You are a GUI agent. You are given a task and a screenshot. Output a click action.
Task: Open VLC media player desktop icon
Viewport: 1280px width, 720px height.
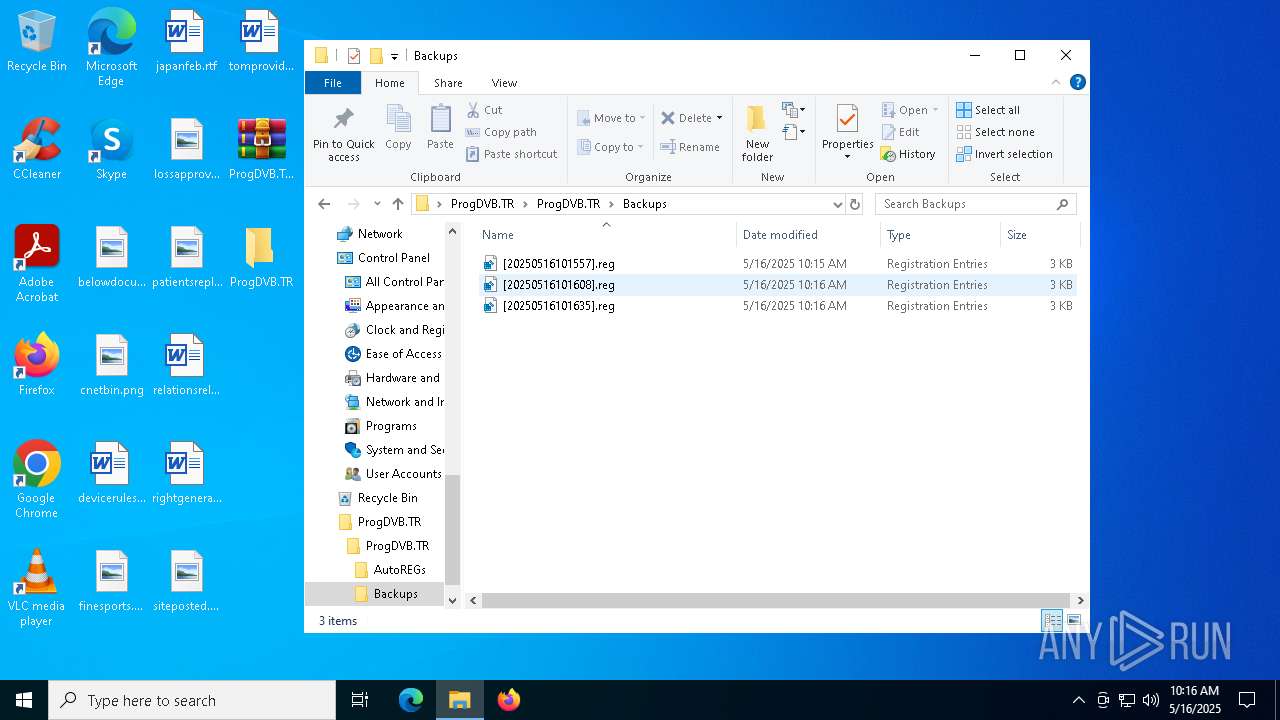36,588
